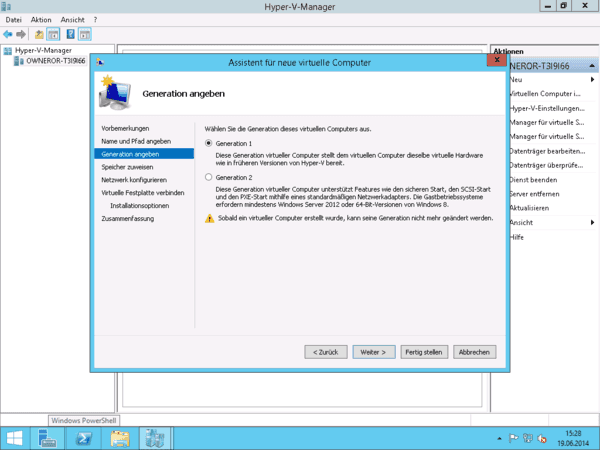Click Aktualisieren in Aktionen pane
This screenshot has width=600, height=450.
coord(530,208)
